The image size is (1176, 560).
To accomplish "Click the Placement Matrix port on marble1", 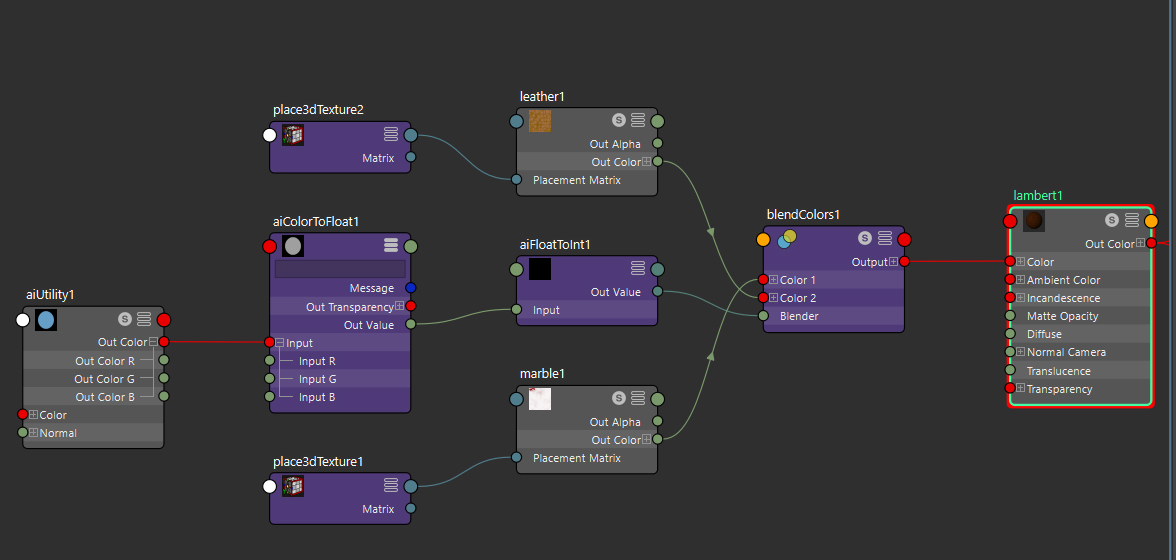I will click(x=516, y=458).
